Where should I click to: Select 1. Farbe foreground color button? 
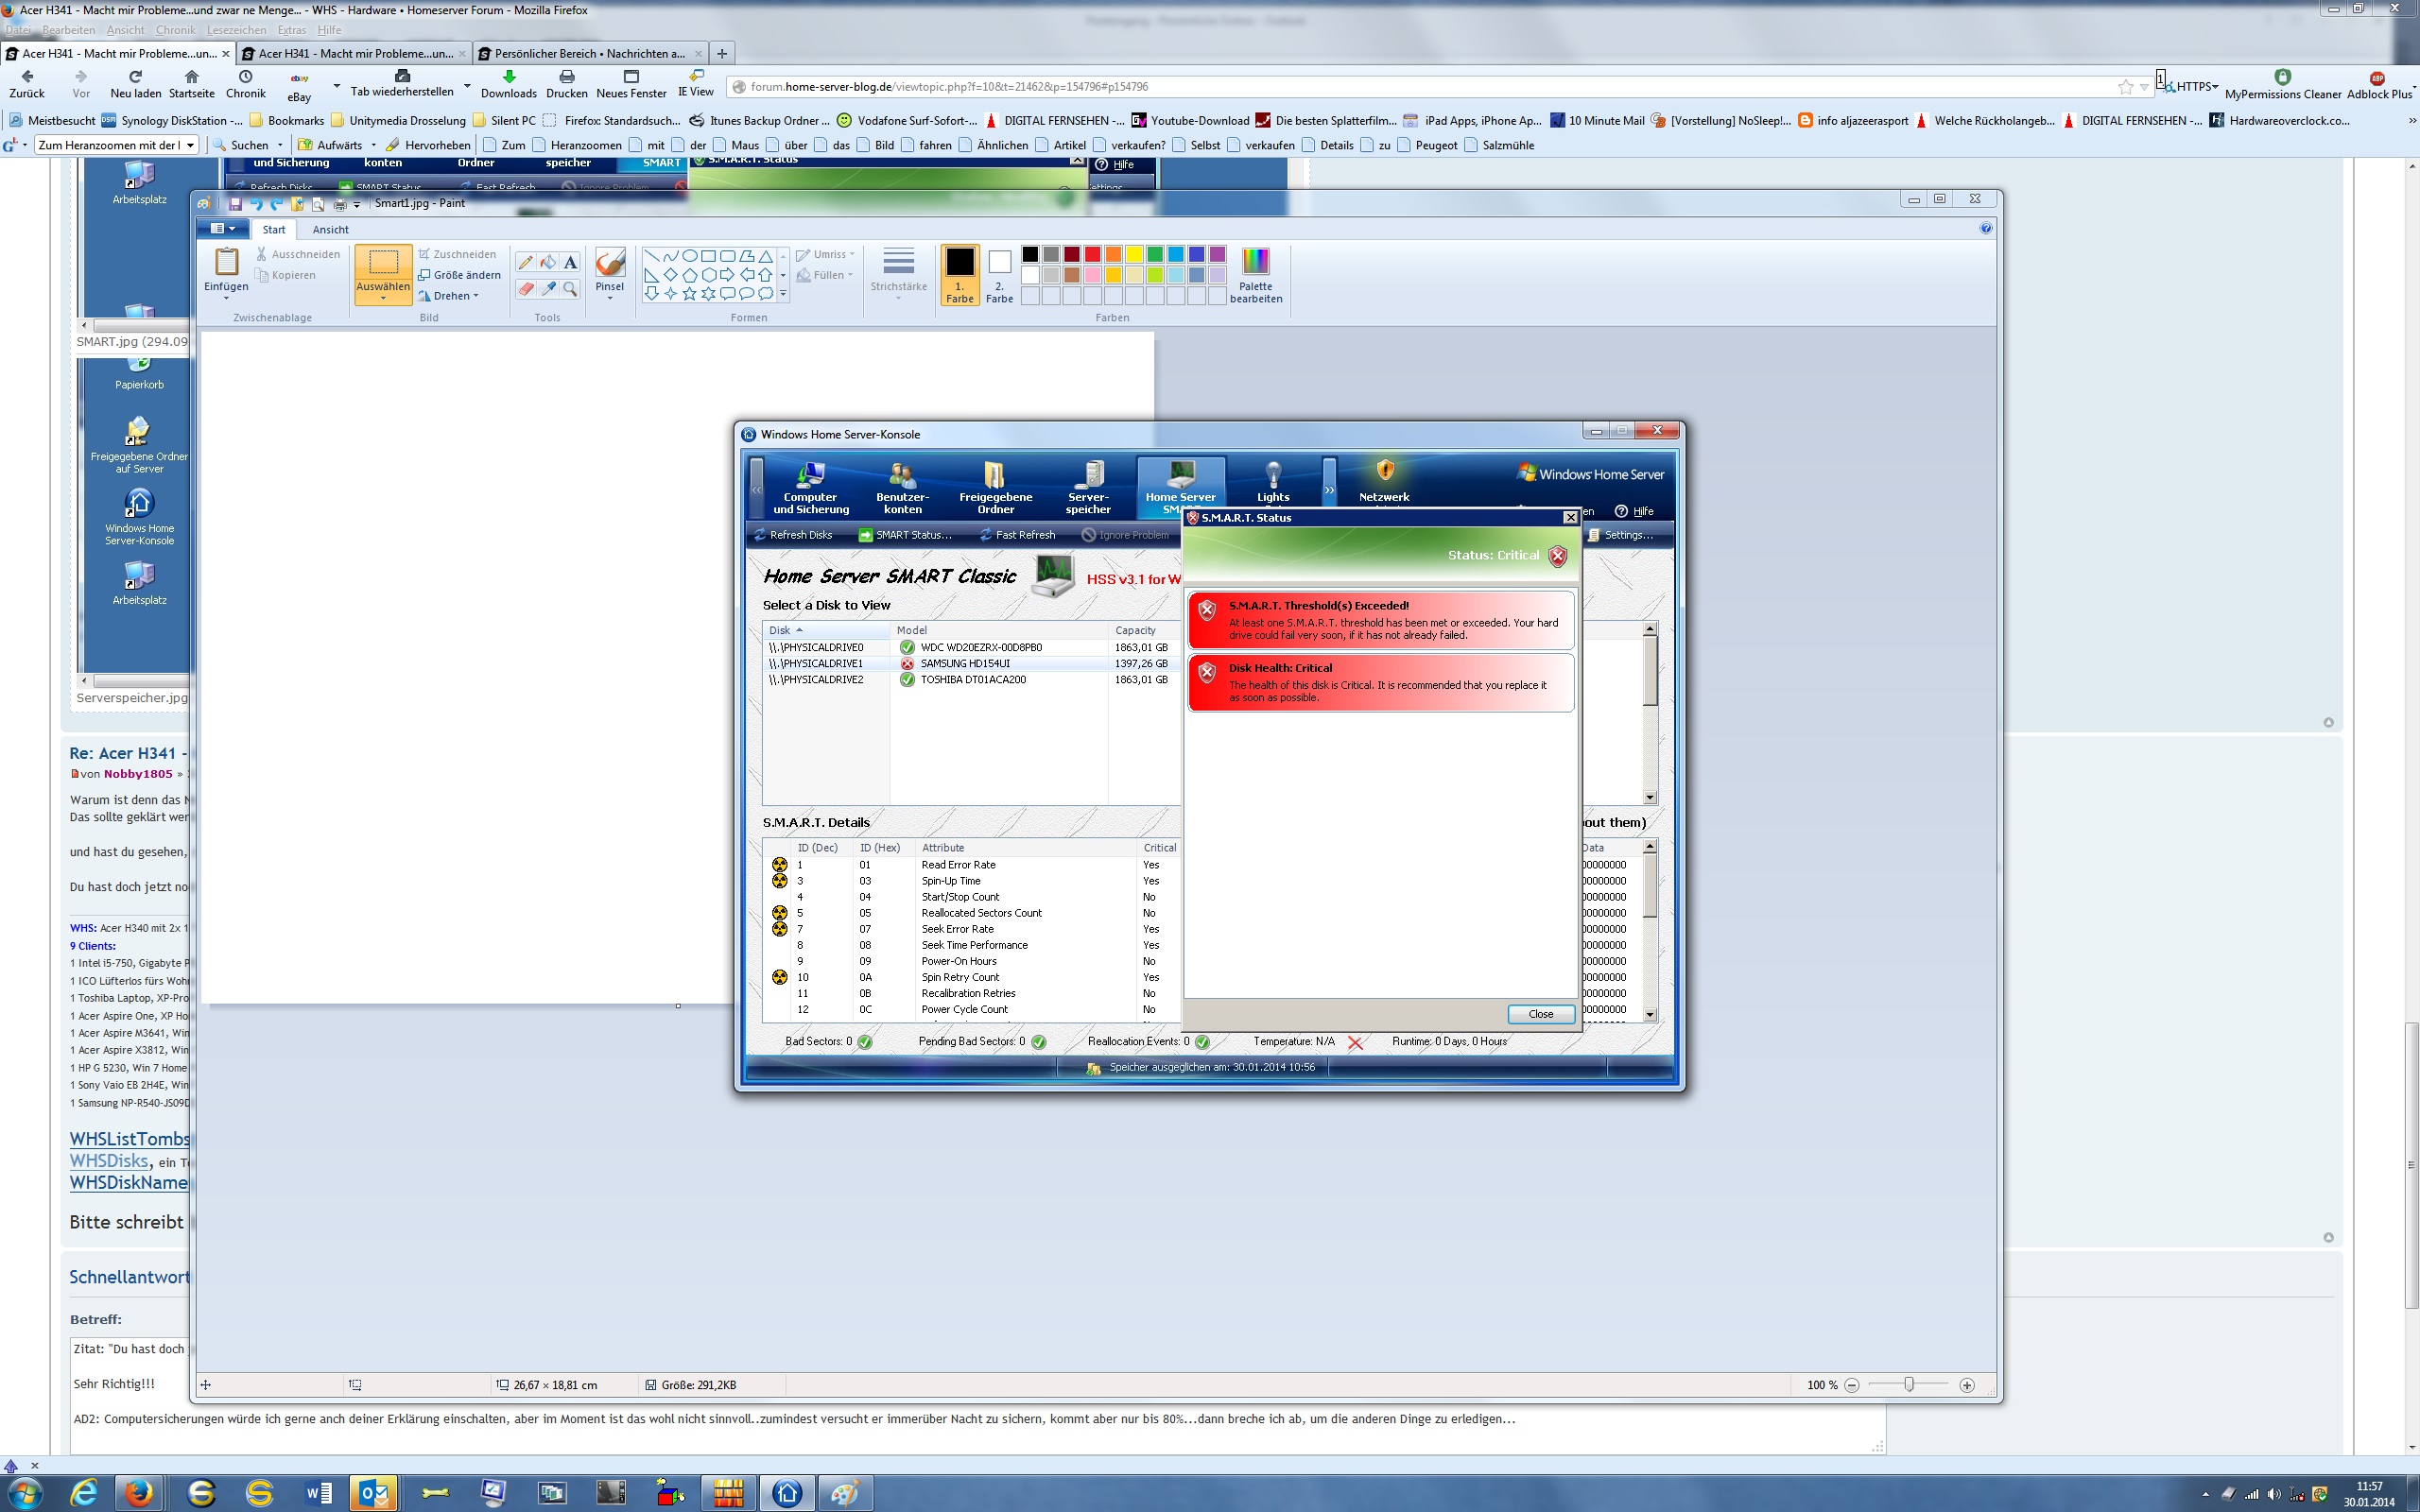[959, 274]
